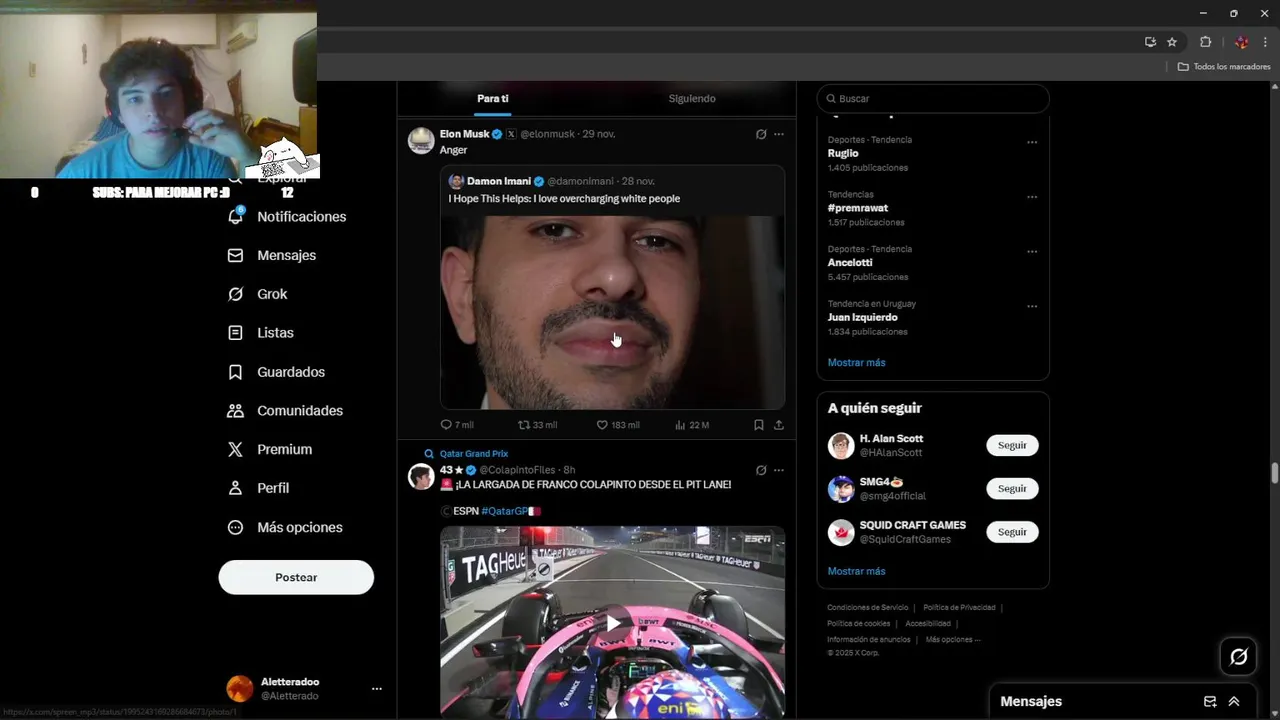Open Ruglio trending topic
This screenshot has height=720, width=1280.
pos(843,154)
